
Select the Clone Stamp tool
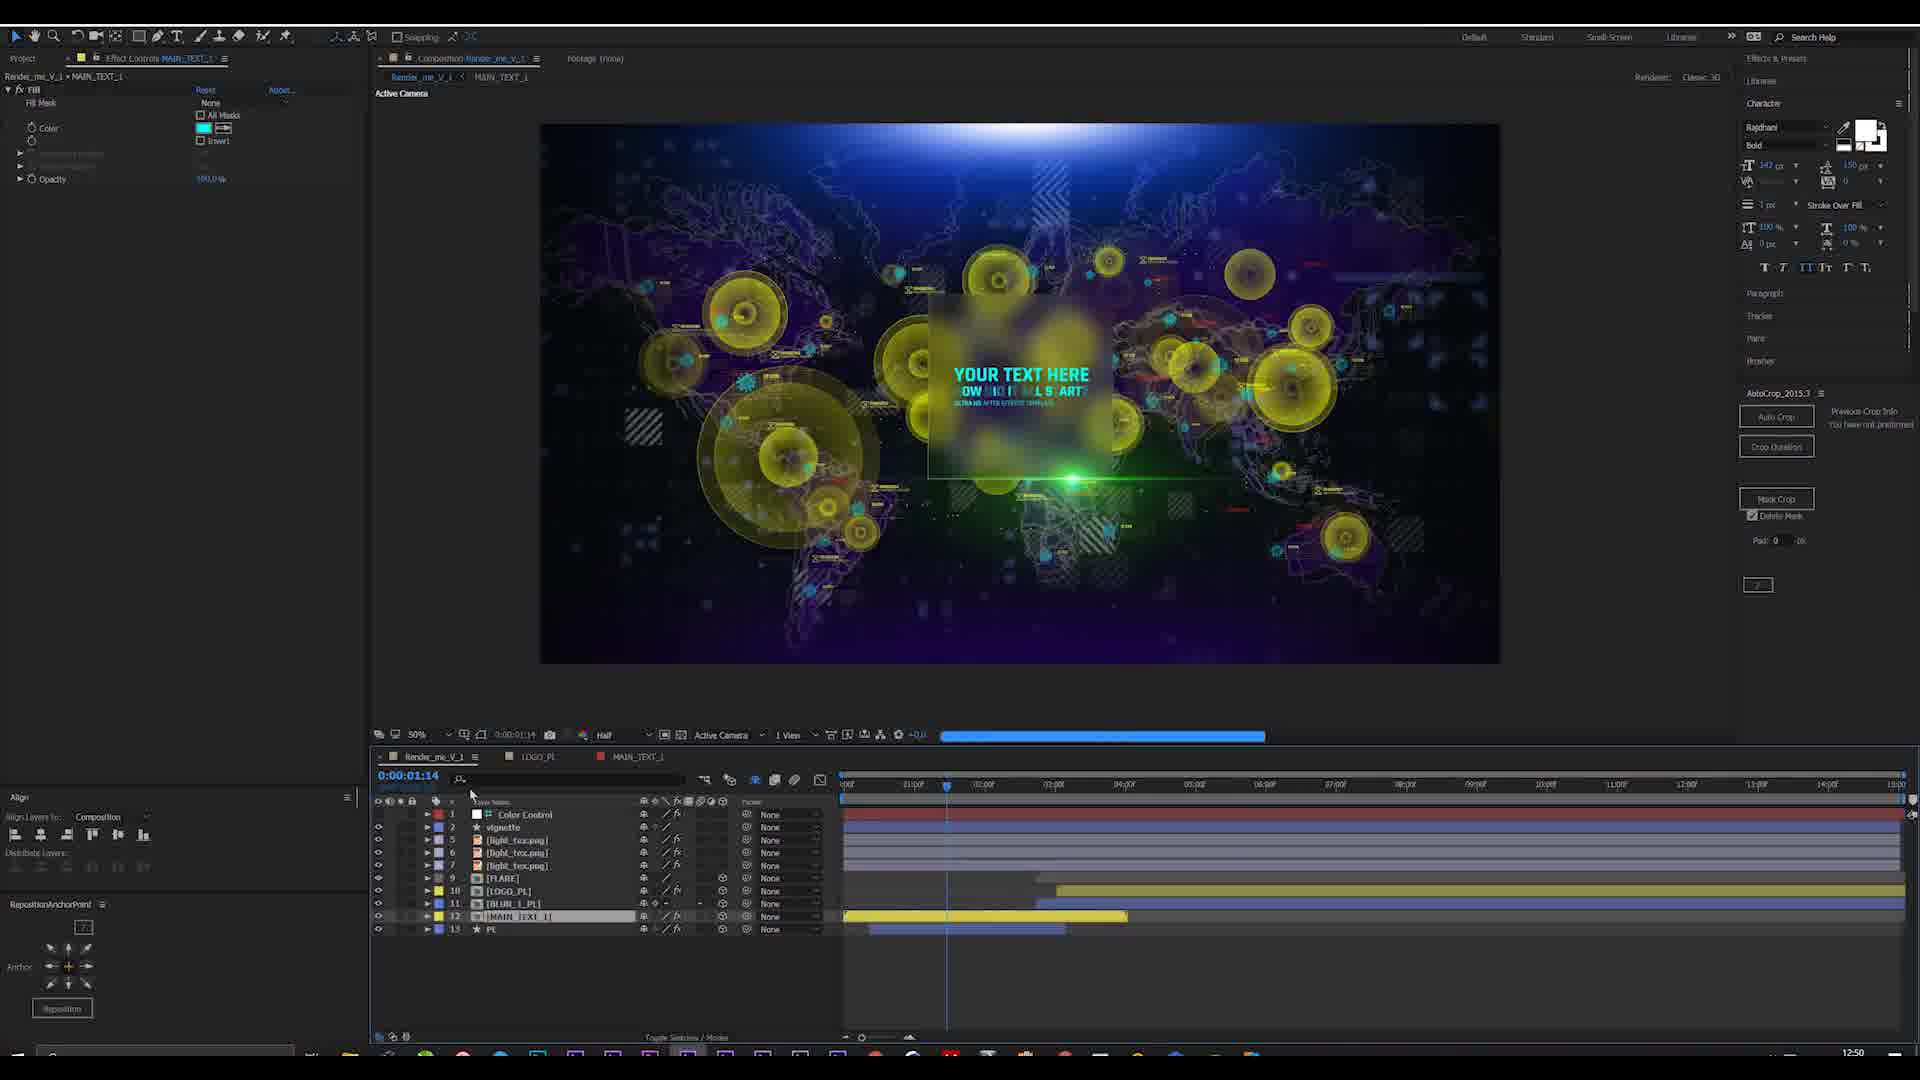click(219, 36)
